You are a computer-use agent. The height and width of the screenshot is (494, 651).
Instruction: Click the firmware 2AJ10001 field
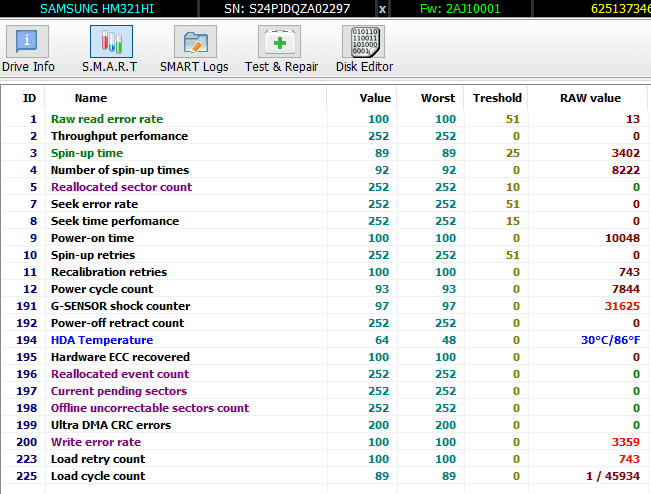click(474, 8)
